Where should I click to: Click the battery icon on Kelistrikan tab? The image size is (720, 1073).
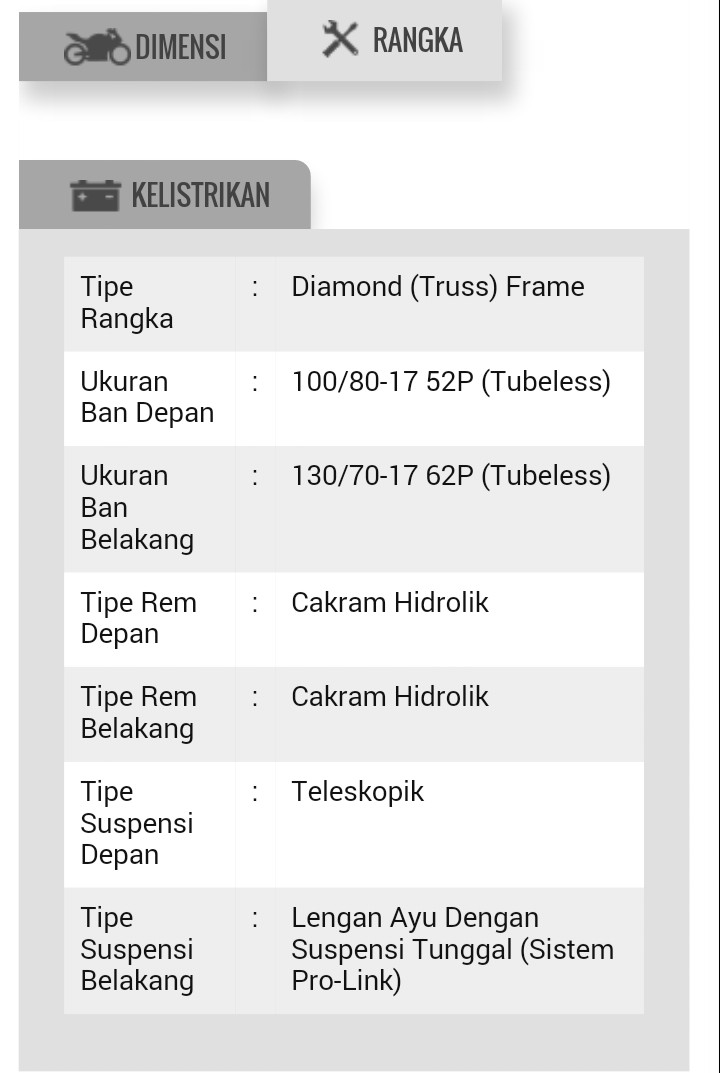pos(95,195)
